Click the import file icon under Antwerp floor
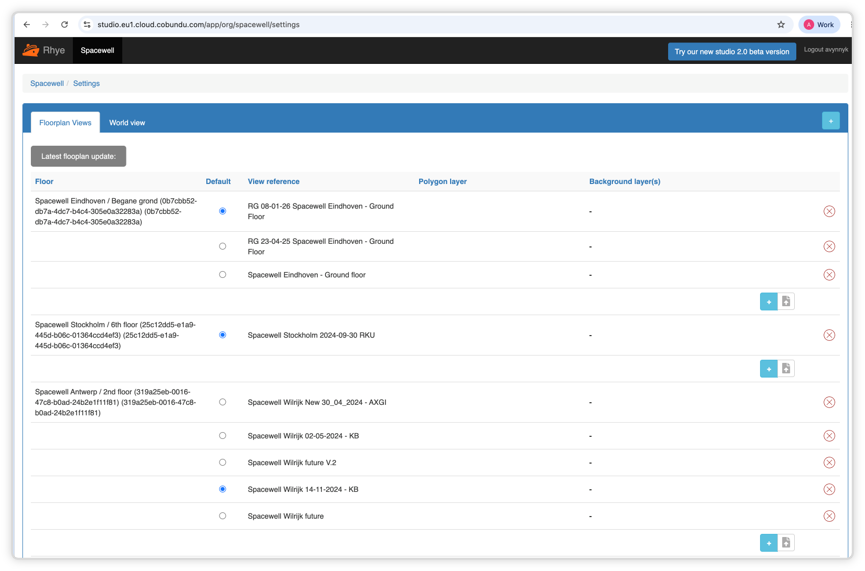The image size is (865, 571). (786, 543)
